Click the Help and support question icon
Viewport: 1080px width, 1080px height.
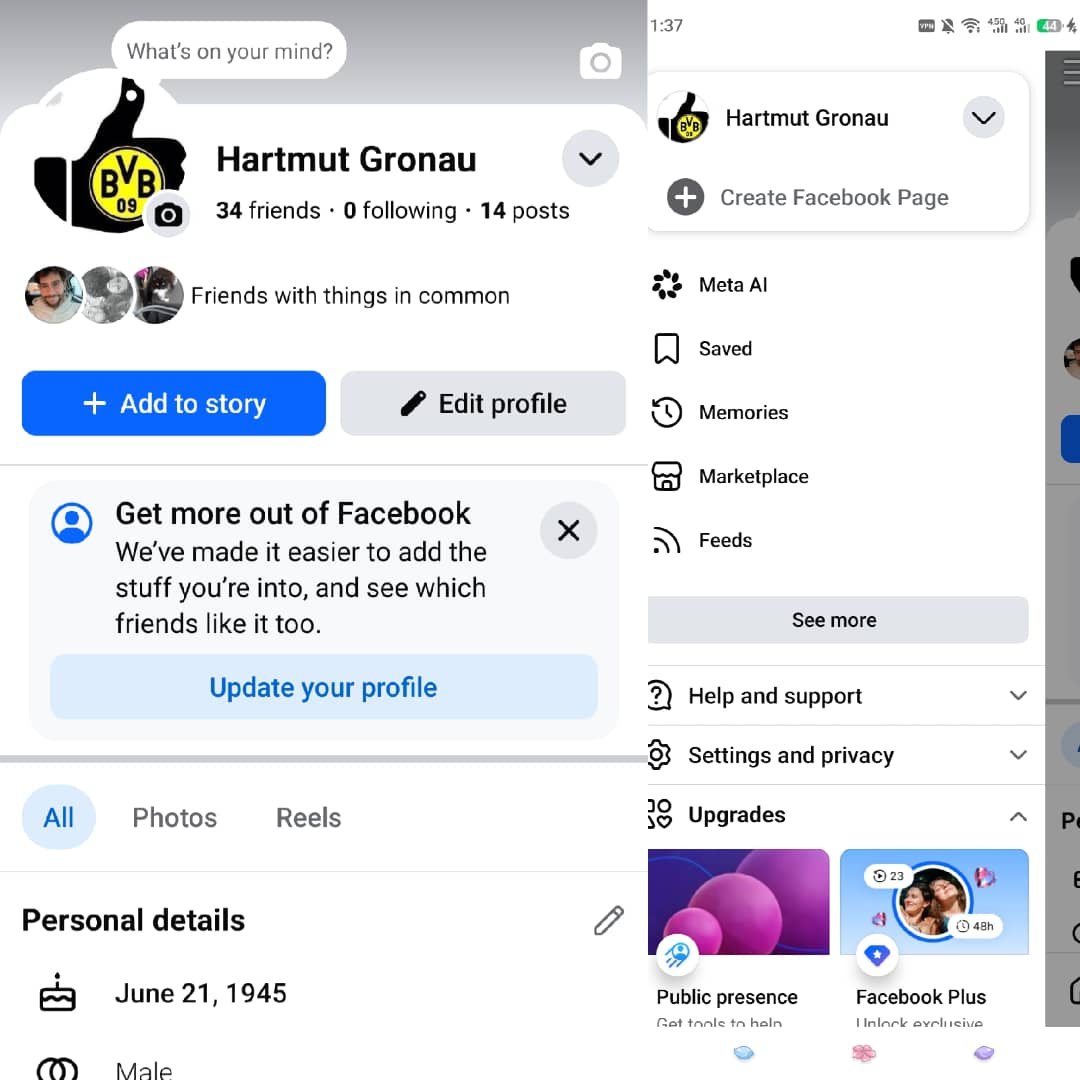tap(659, 696)
